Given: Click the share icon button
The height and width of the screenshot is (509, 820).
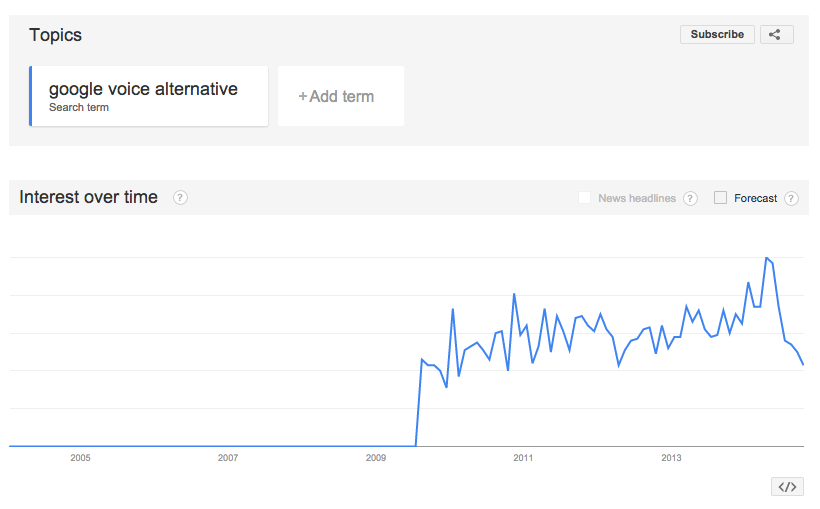Looking at the screenshot, I should point(777,35).
